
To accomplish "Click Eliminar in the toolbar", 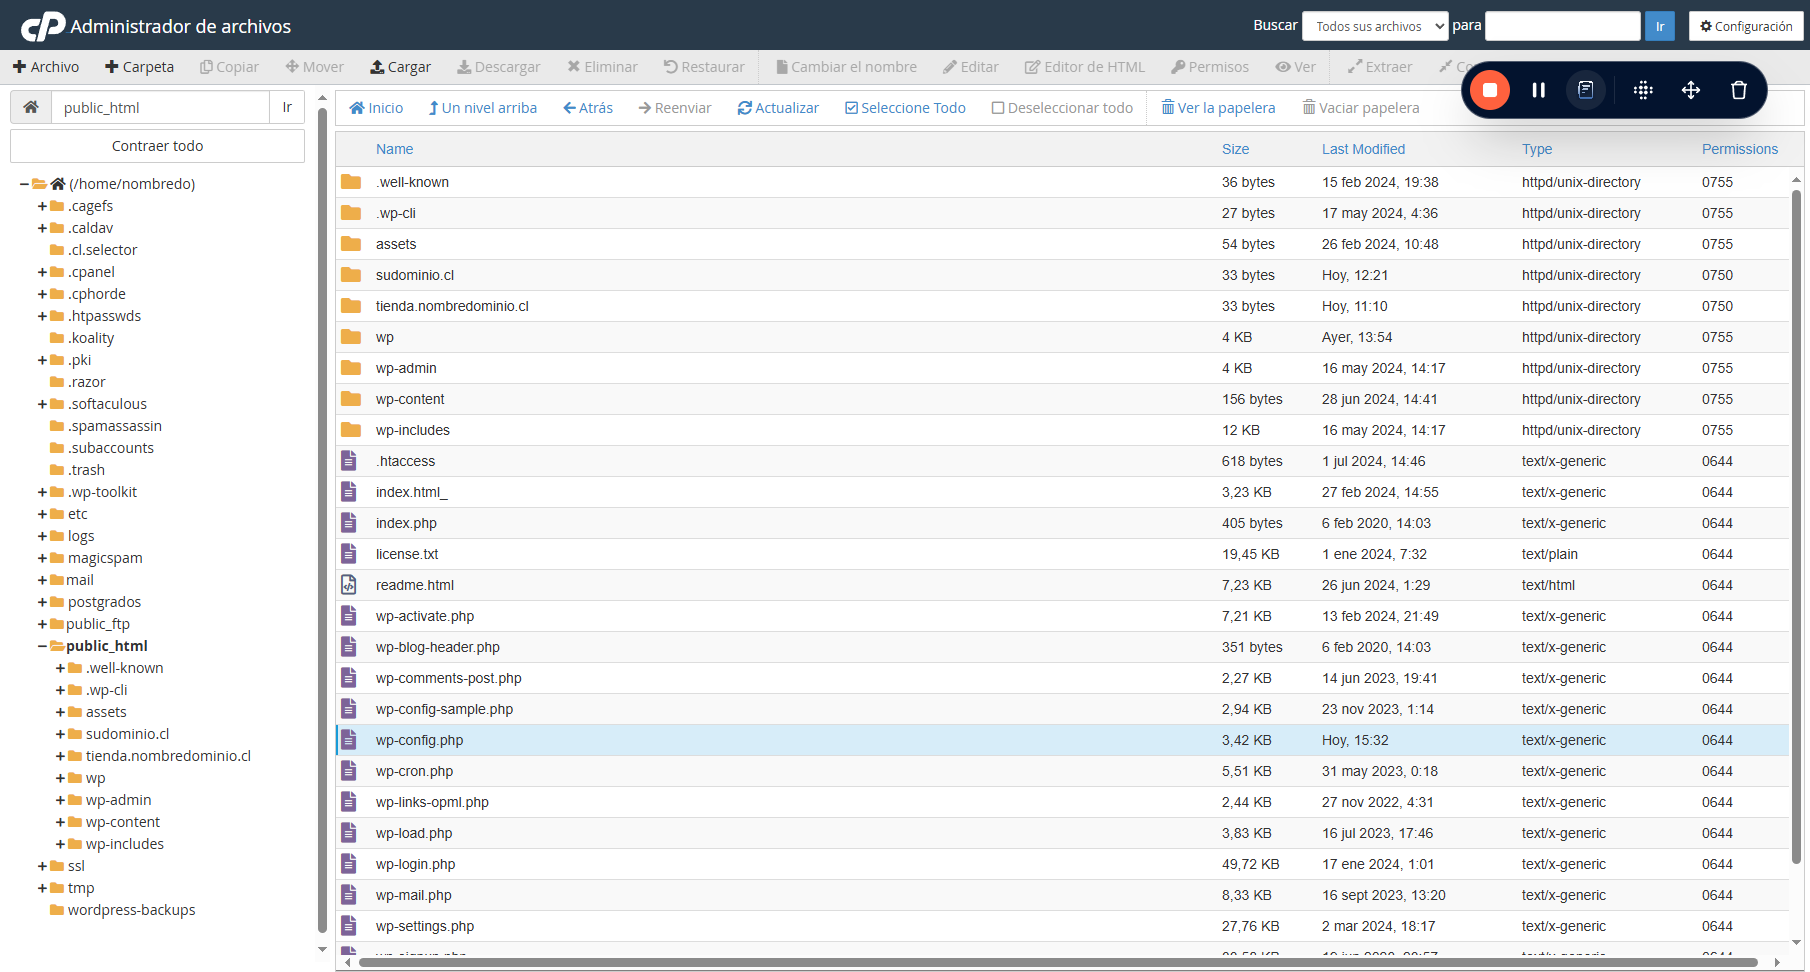I will pyautogui.click(x=602, y=67).
